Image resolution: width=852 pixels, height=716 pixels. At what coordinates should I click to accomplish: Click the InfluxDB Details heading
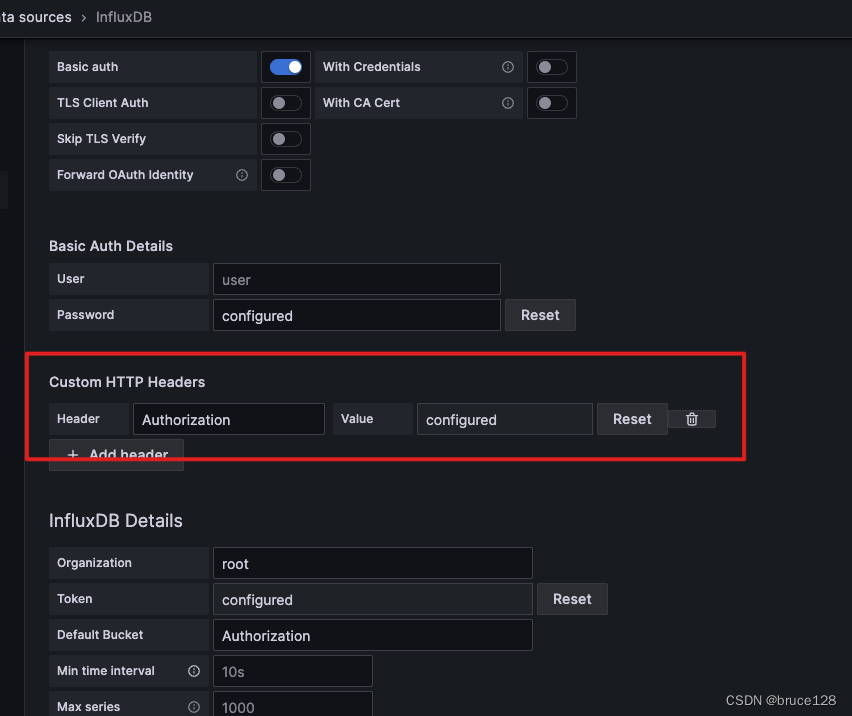(x=116, y=520)
